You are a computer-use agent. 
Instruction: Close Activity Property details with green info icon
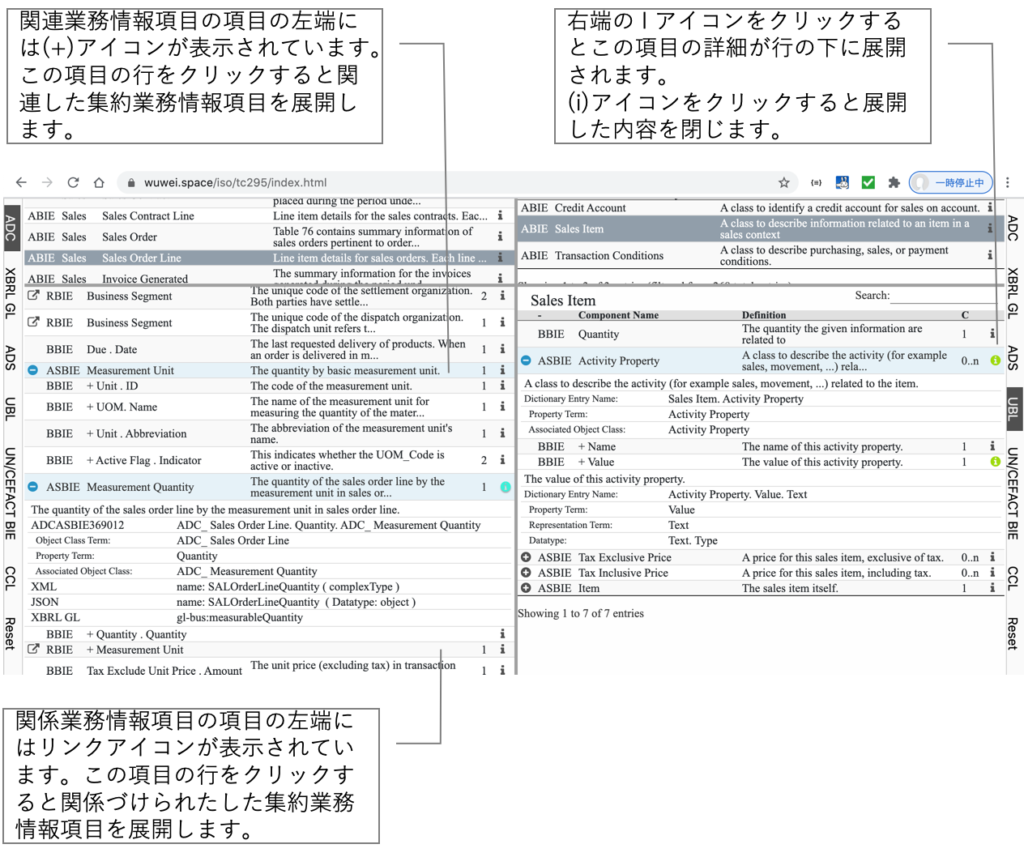coord(995,361)
